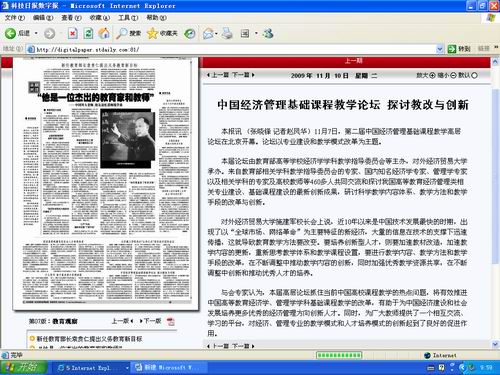
Task: Open the 收藏(A) menu
Action: [100, 18]
